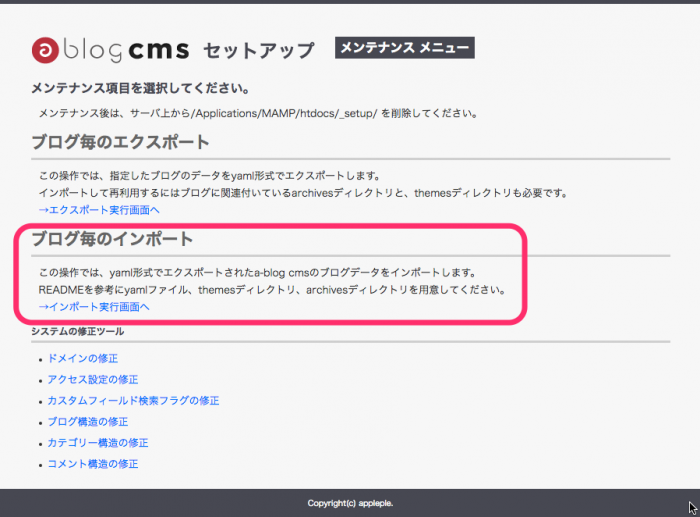Open アクセス設定の修正 tool
Screen dimensions: 700x517
click(93, 379)
